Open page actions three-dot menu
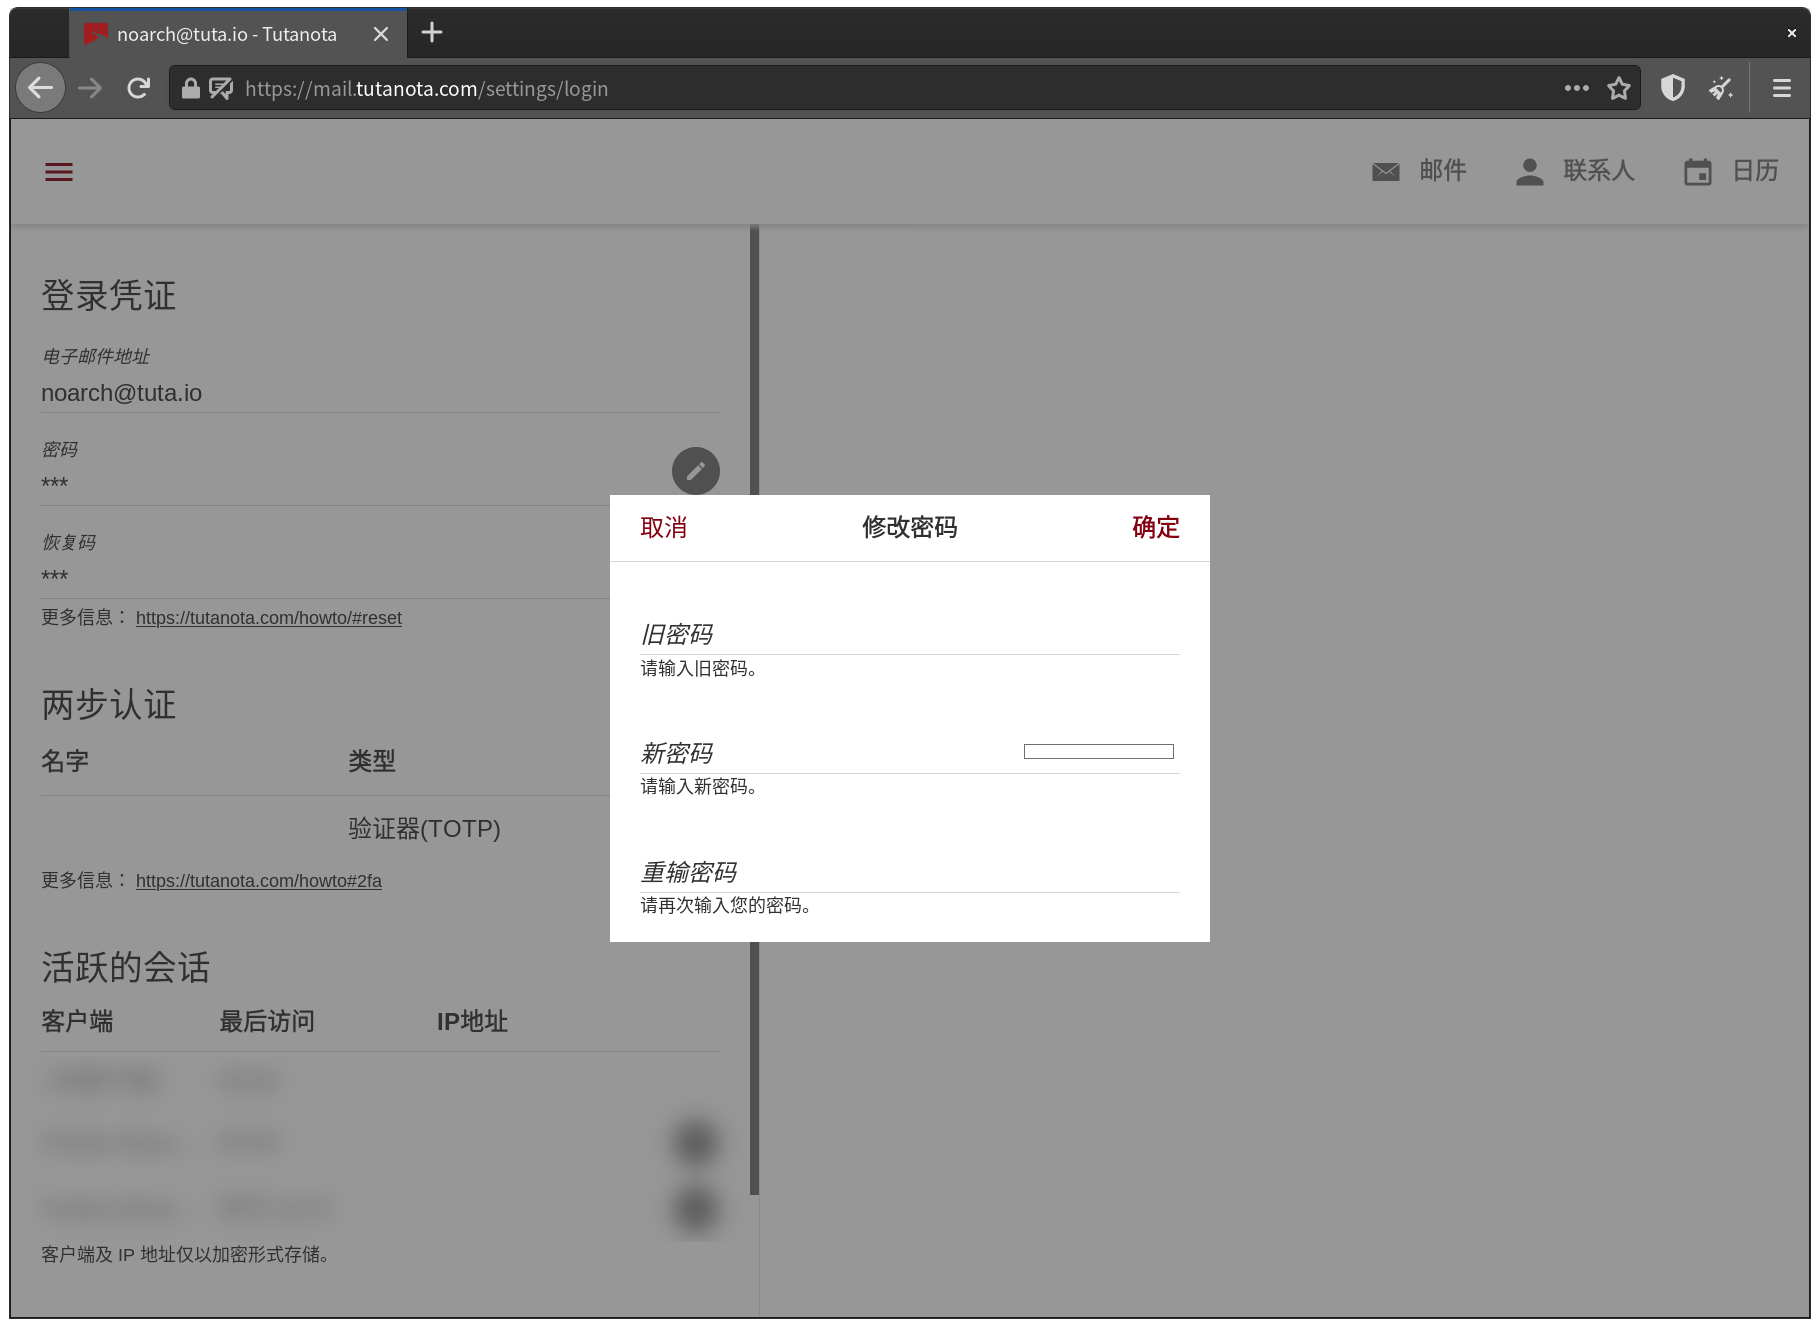This screenshot has width=1820, height=1328. pyautogui.click(x=1576, y=88)
